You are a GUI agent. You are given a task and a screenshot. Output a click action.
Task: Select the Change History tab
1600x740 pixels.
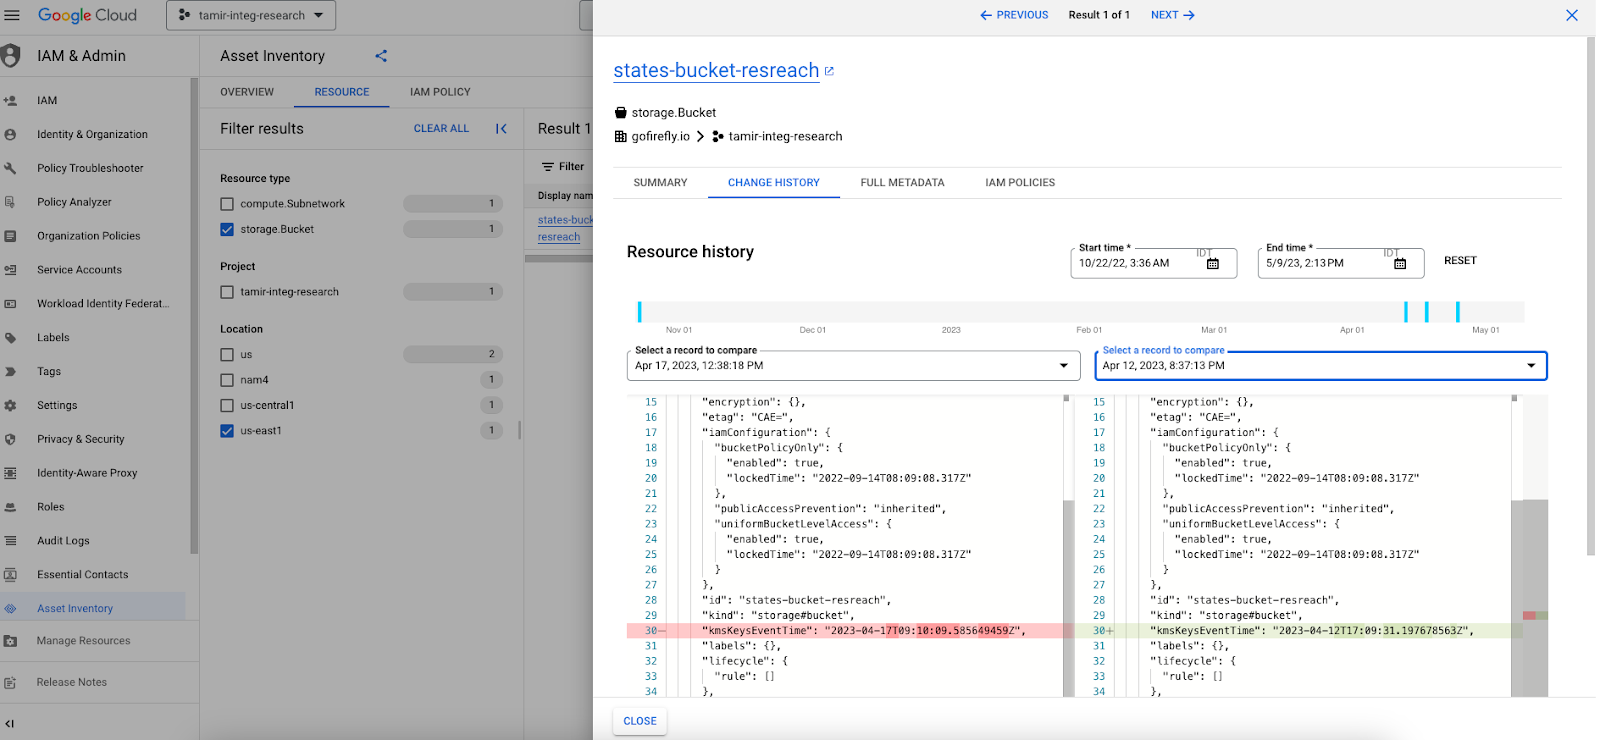pos(774,183)
